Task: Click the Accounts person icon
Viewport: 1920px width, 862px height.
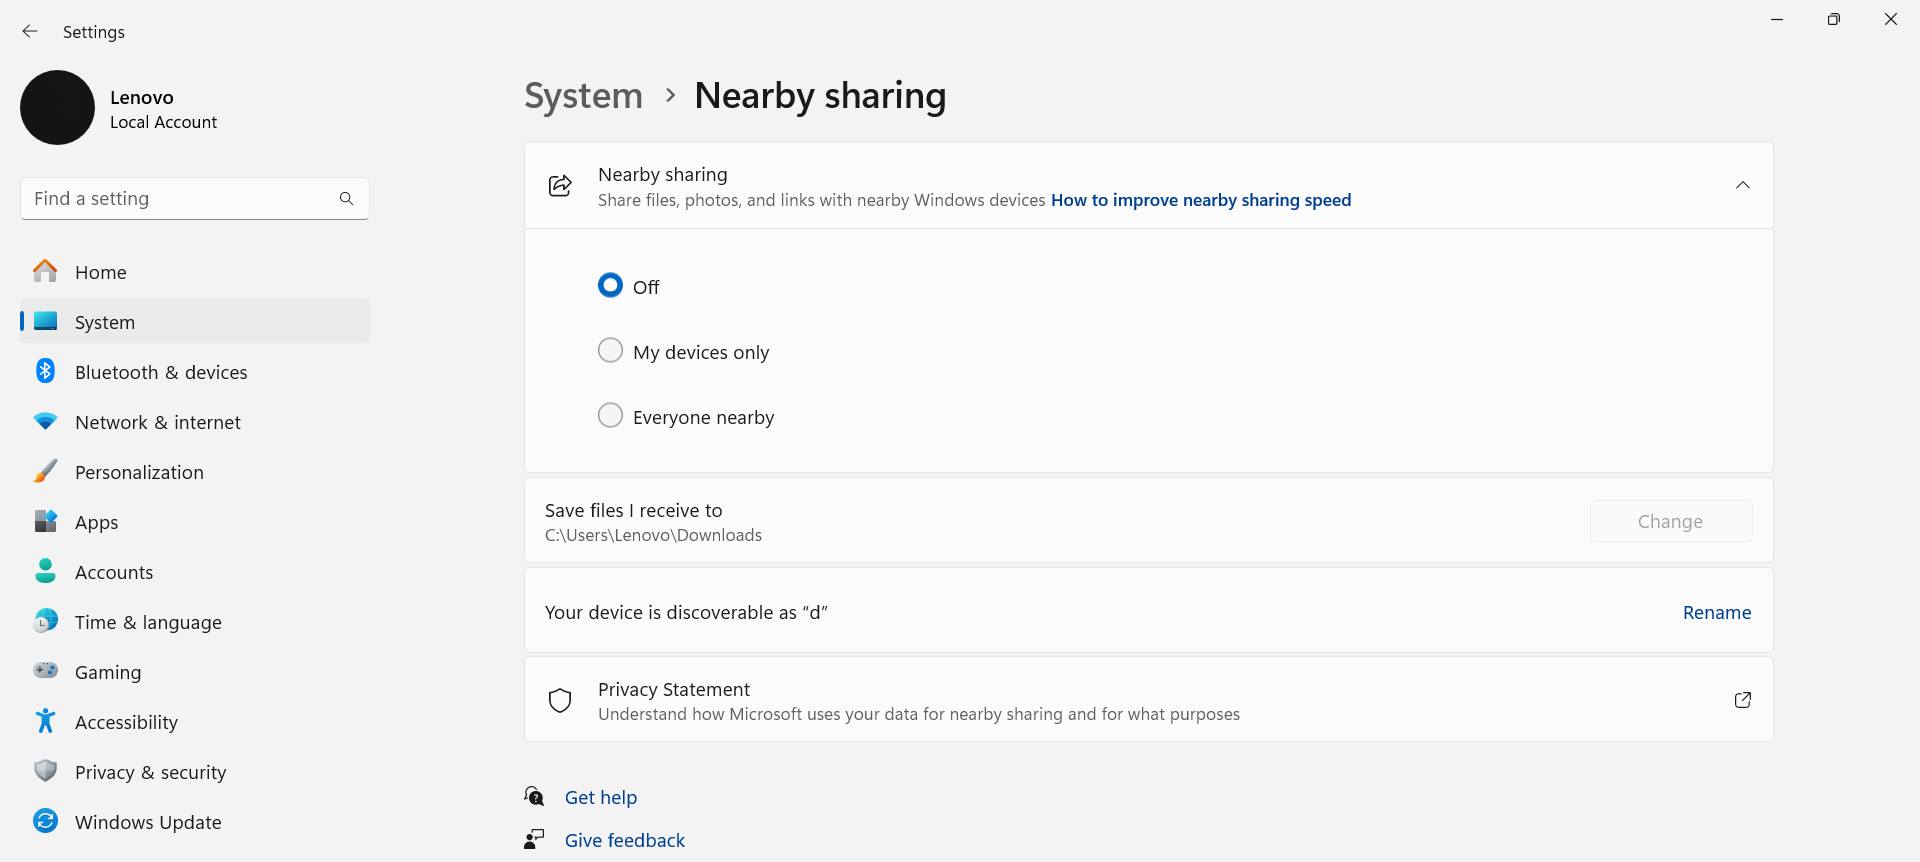Action: (45, 571)
